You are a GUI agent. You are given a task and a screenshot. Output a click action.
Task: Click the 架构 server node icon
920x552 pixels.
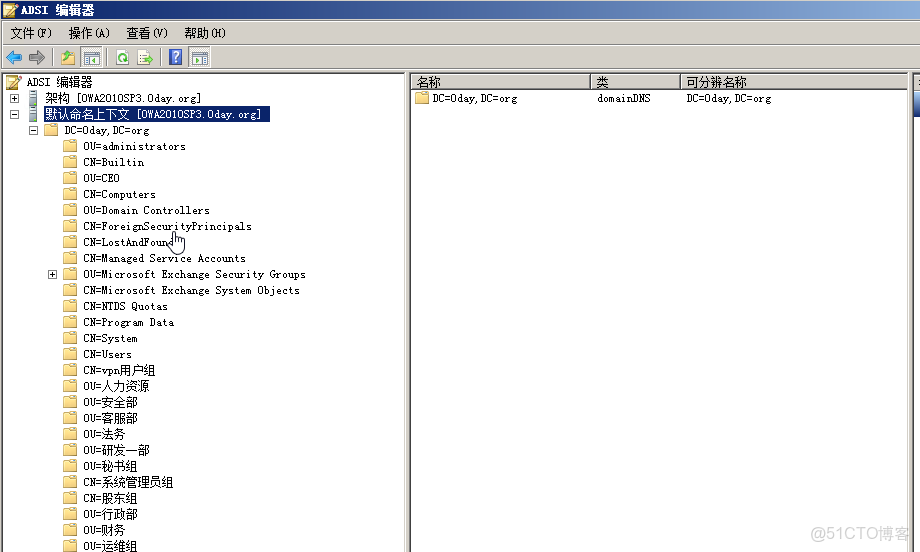point(33,98)
